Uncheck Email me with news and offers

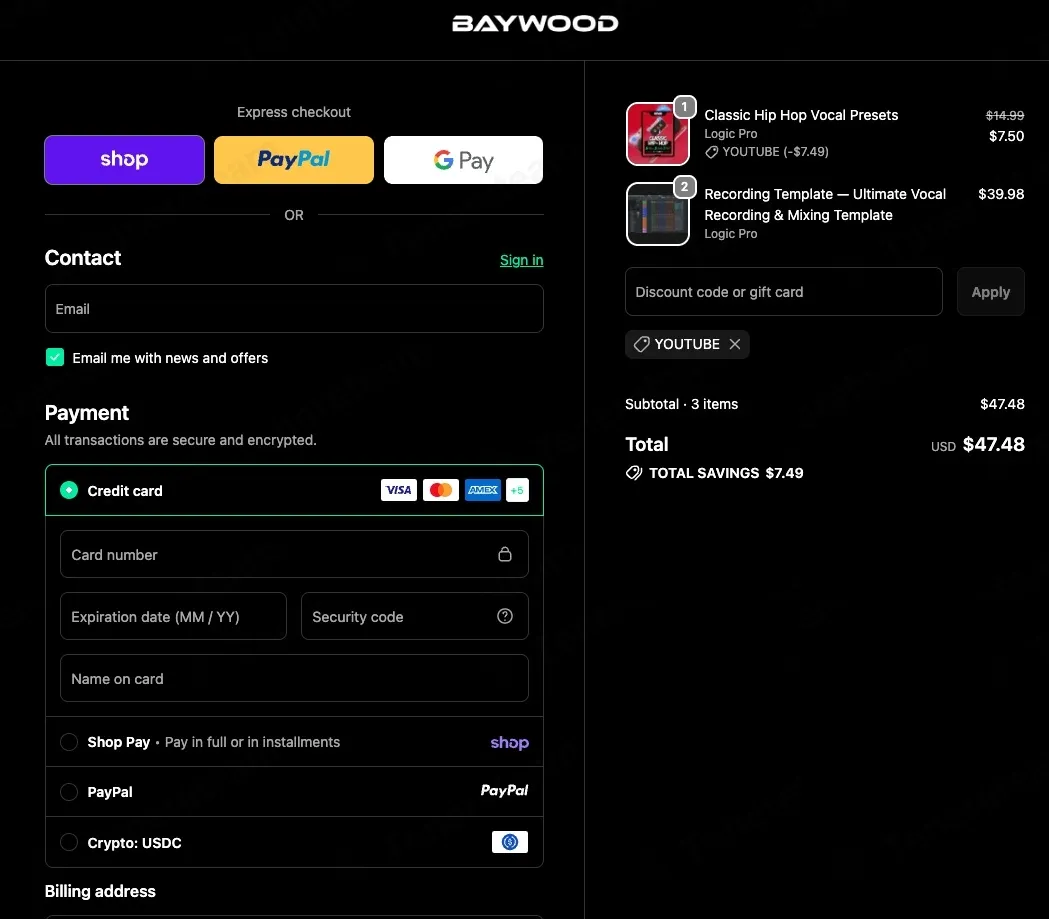tap(55, 357)
